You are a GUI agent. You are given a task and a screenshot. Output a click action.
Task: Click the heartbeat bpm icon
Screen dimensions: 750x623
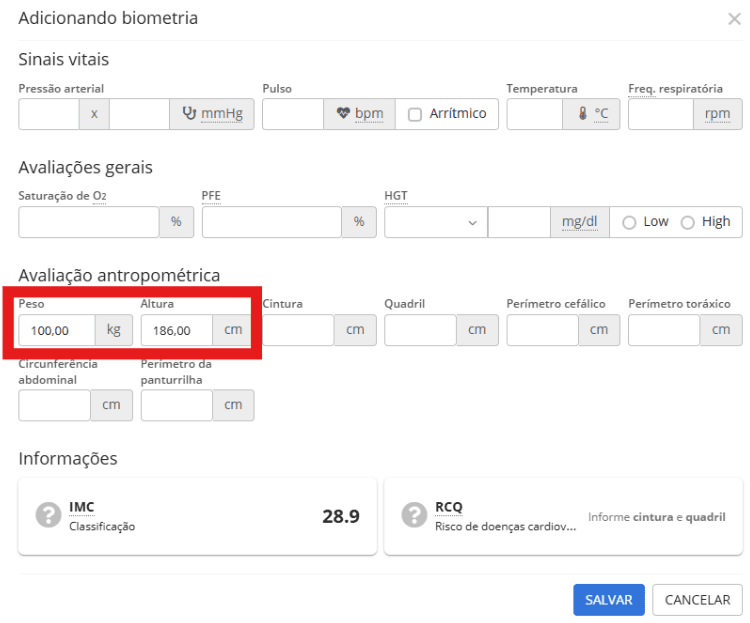(x=343, y=114)
